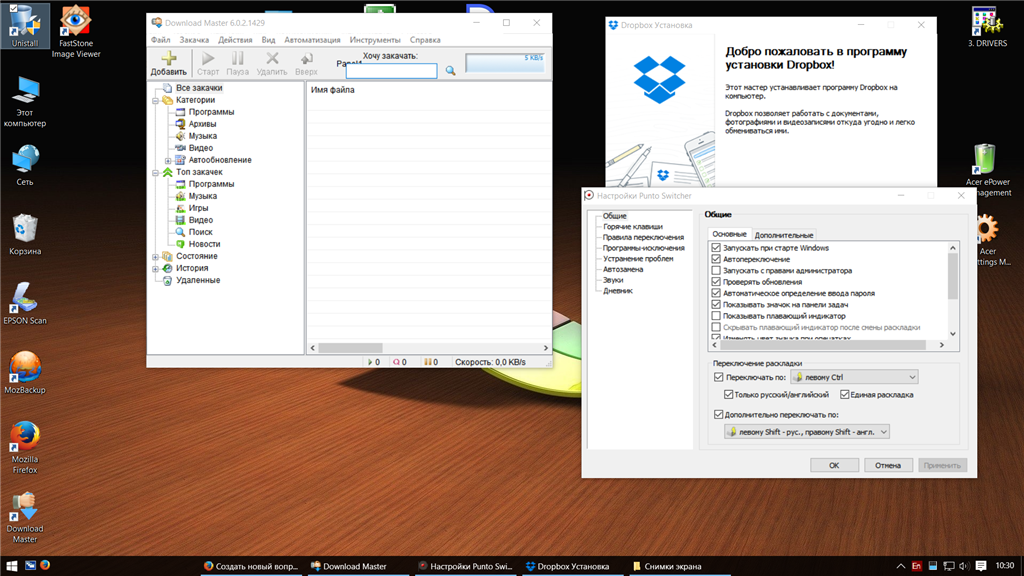Click the En language indicator in tray
This screenshot has width=1024, height=576.
click(917, 566)
